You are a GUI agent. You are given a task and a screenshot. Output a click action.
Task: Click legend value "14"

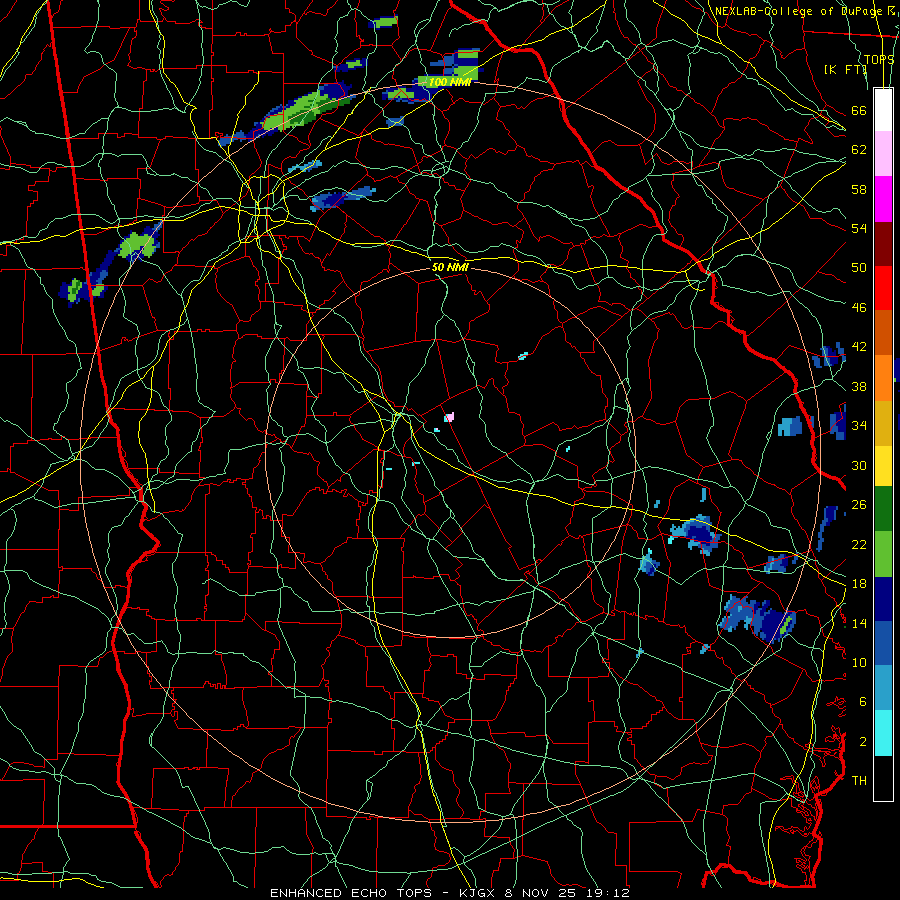click(859, 623)
